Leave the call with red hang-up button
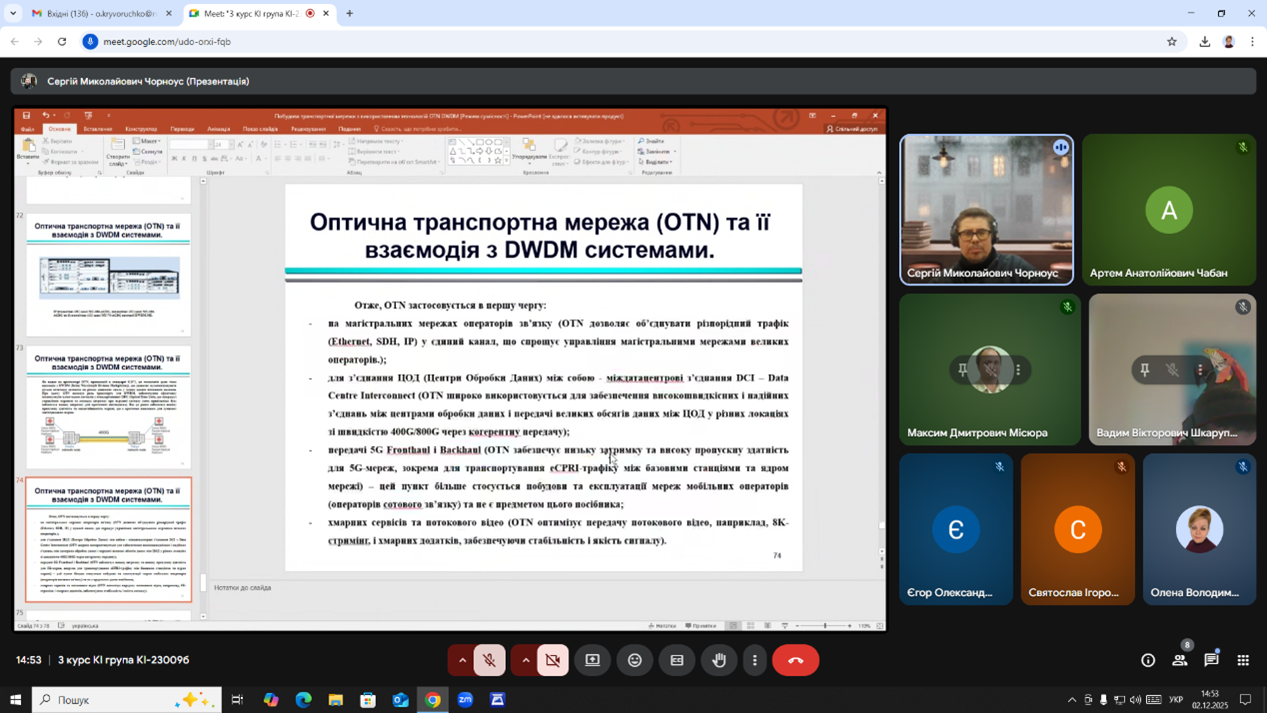Image resolution: width=1267 pixels, height=713 pixels. pyautogui.click(x=796, y=660)
